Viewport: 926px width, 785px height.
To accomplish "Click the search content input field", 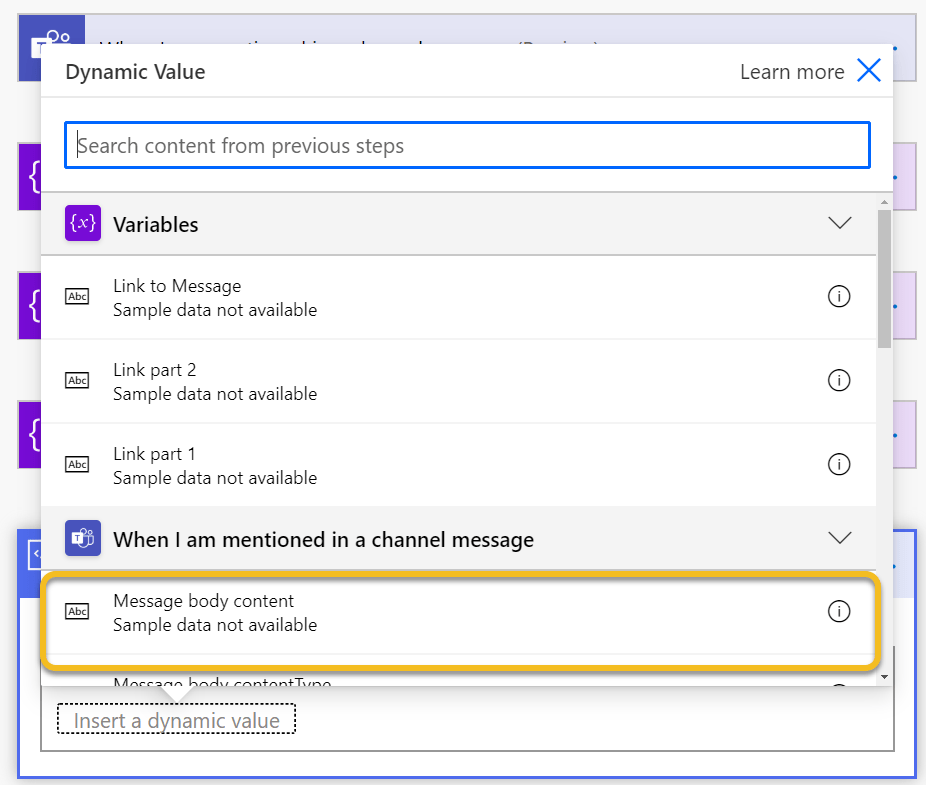I will click(467, 146).
